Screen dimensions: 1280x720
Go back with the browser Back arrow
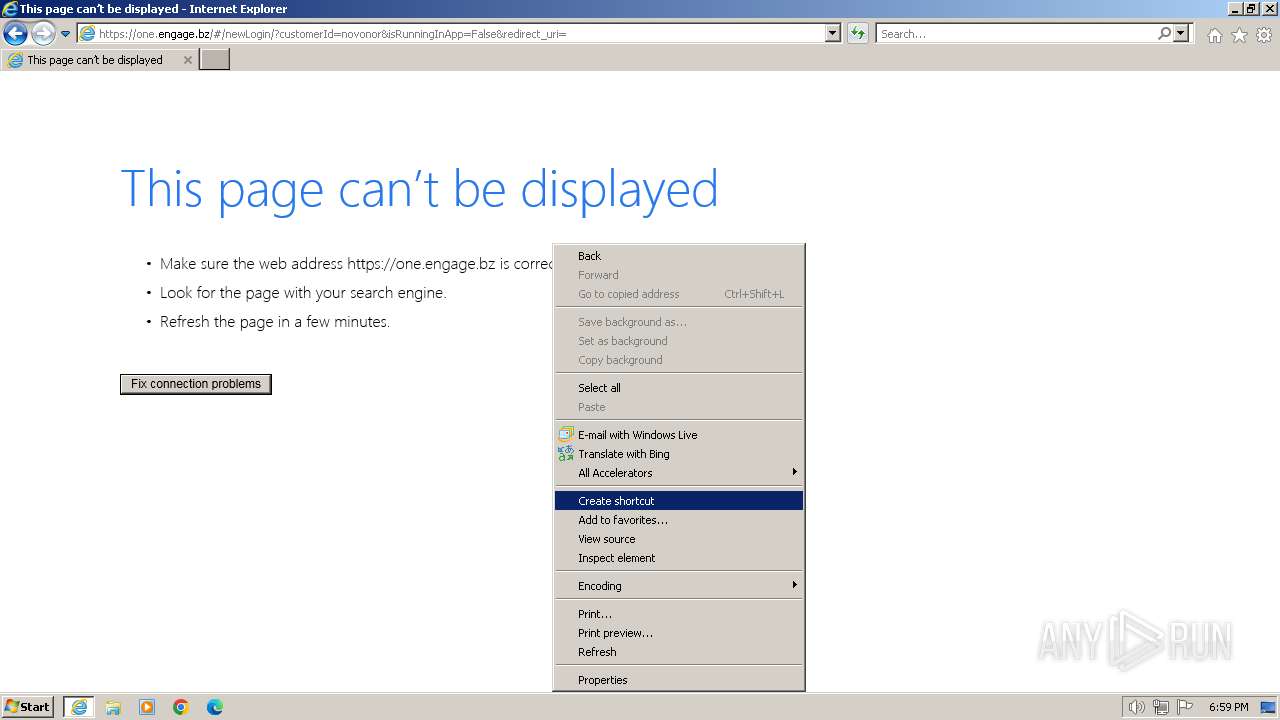[15, 33]
